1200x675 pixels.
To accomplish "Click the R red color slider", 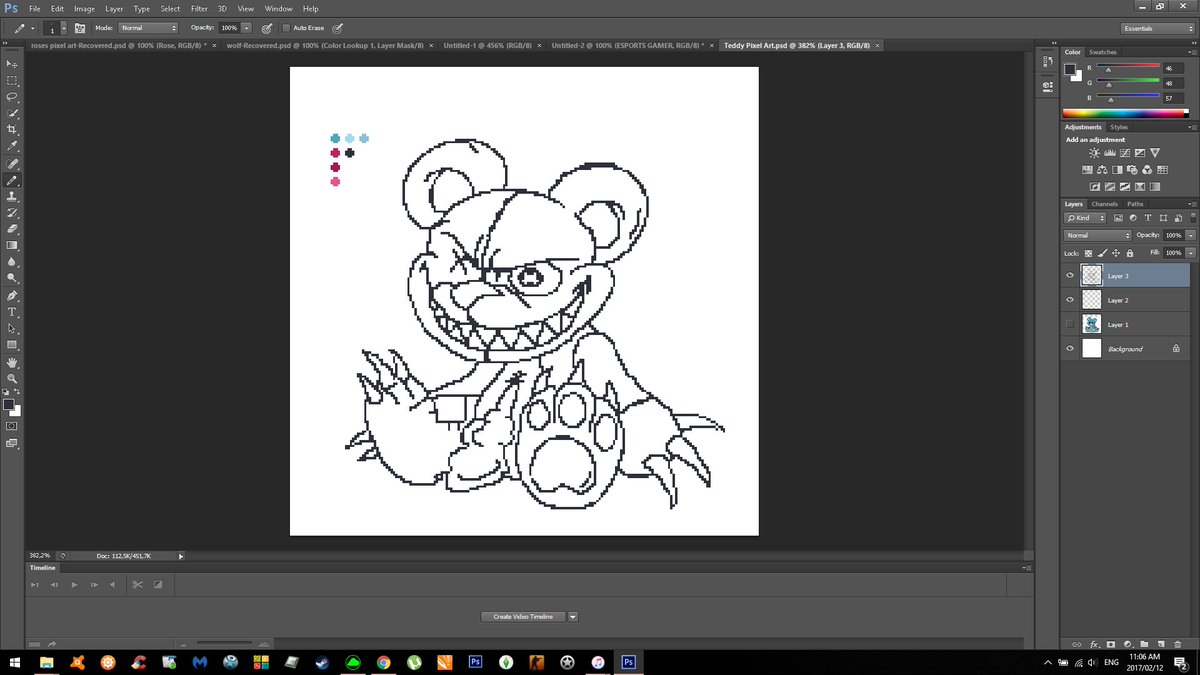I will coord(1128,68).
